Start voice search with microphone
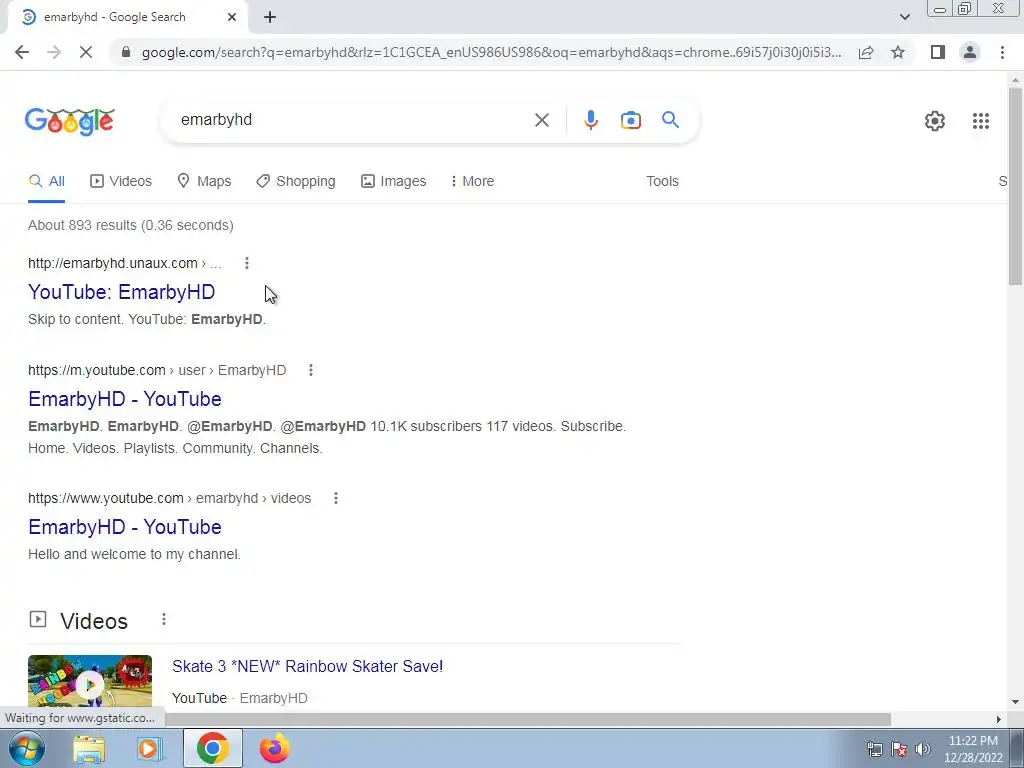The width and height of the screenshot is (1024, 768). coord(590,120)
